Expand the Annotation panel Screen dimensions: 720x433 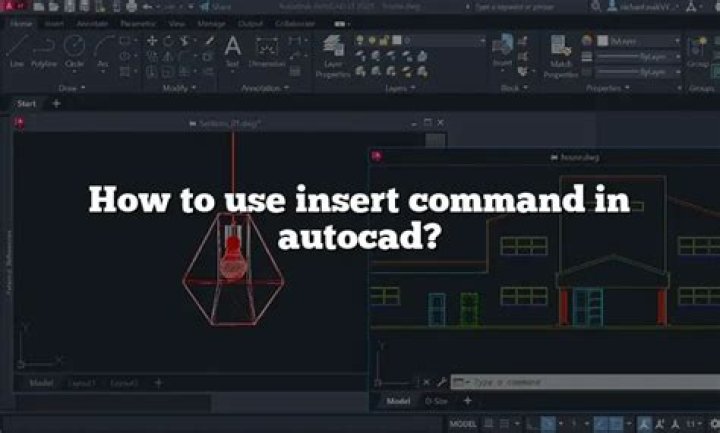pos(265,88)
